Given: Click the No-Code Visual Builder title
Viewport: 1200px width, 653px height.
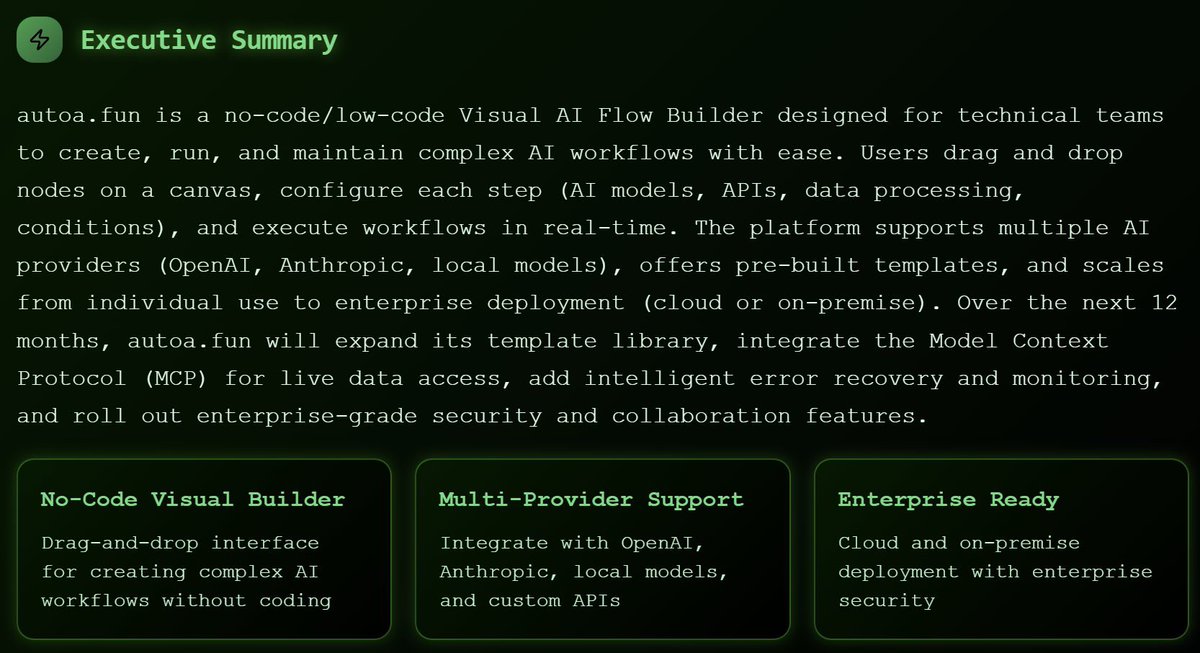Looking at the screenshot, I should point(193,499).
